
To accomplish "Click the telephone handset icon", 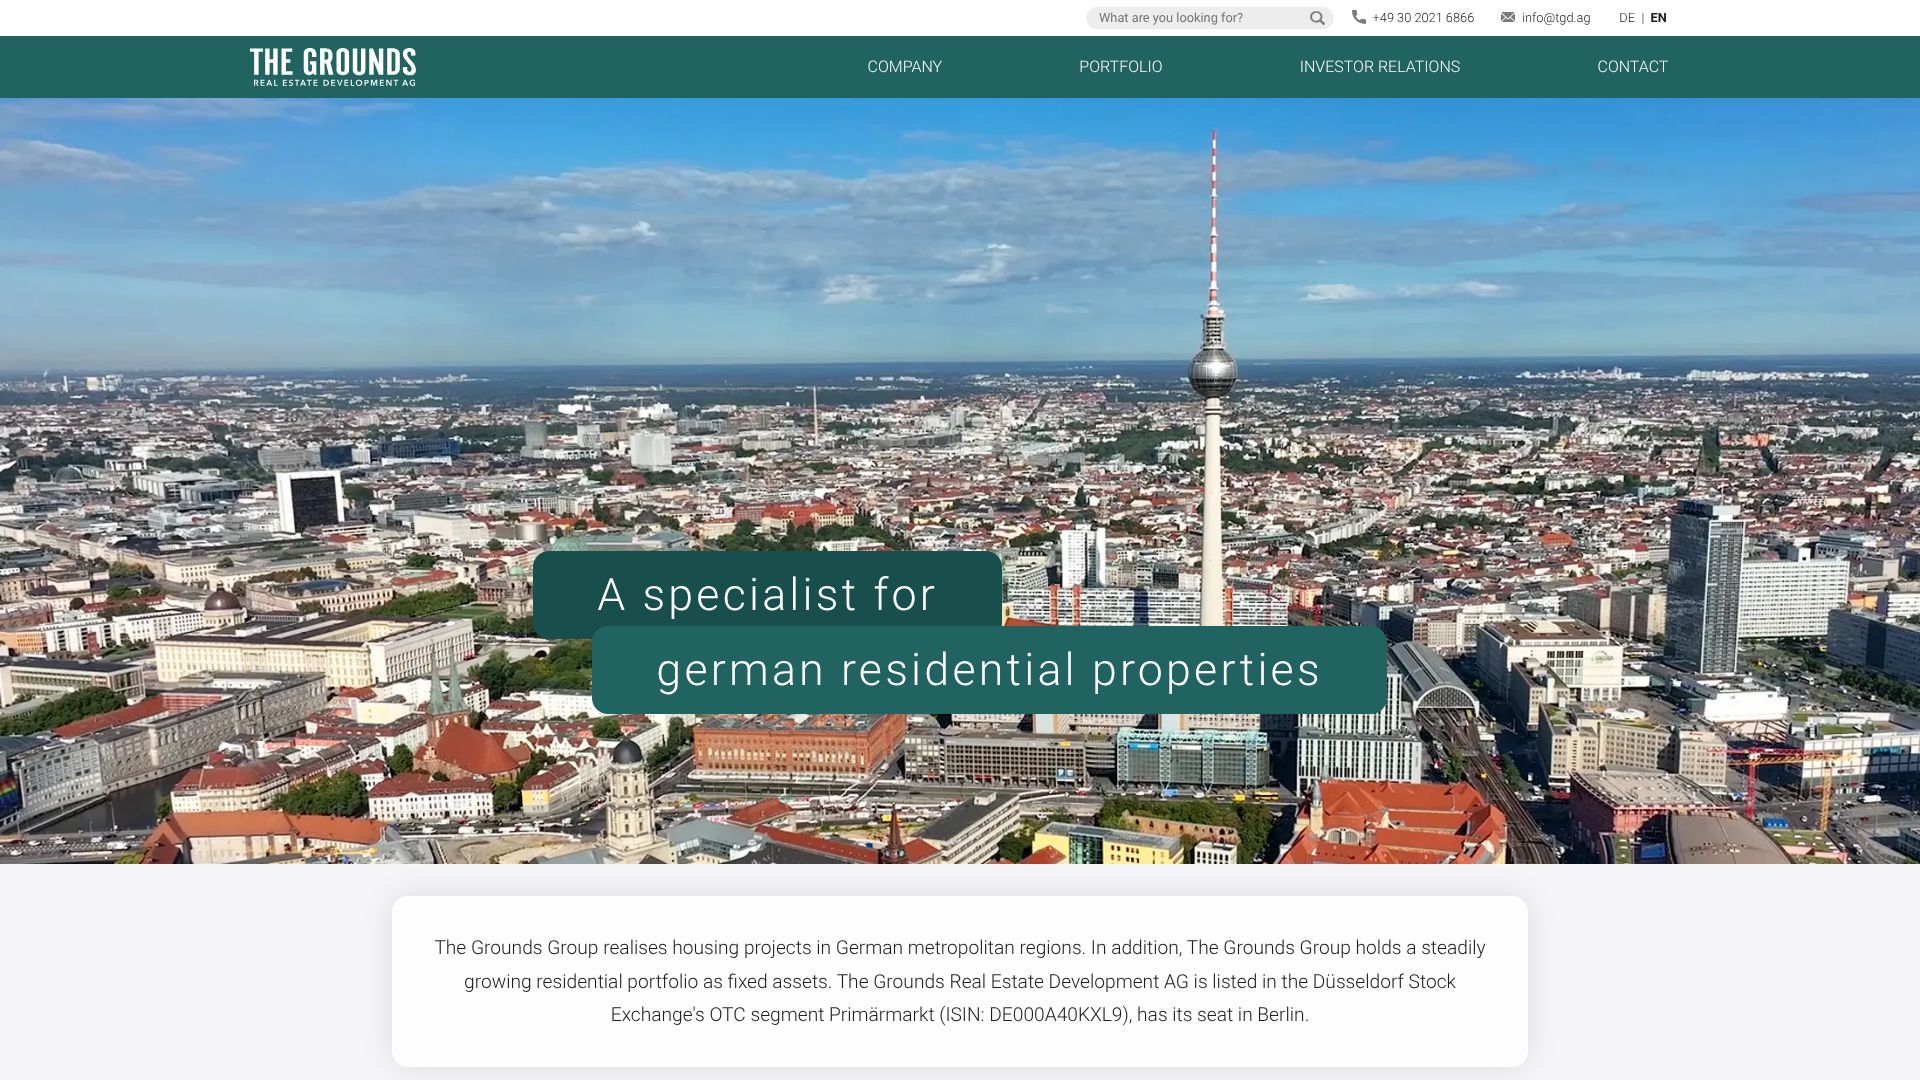I will click(x=1358, y=17).
